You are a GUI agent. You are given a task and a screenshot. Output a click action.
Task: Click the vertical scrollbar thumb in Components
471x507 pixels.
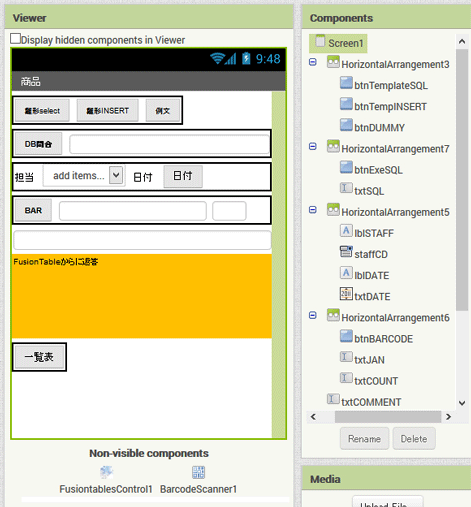462,180
